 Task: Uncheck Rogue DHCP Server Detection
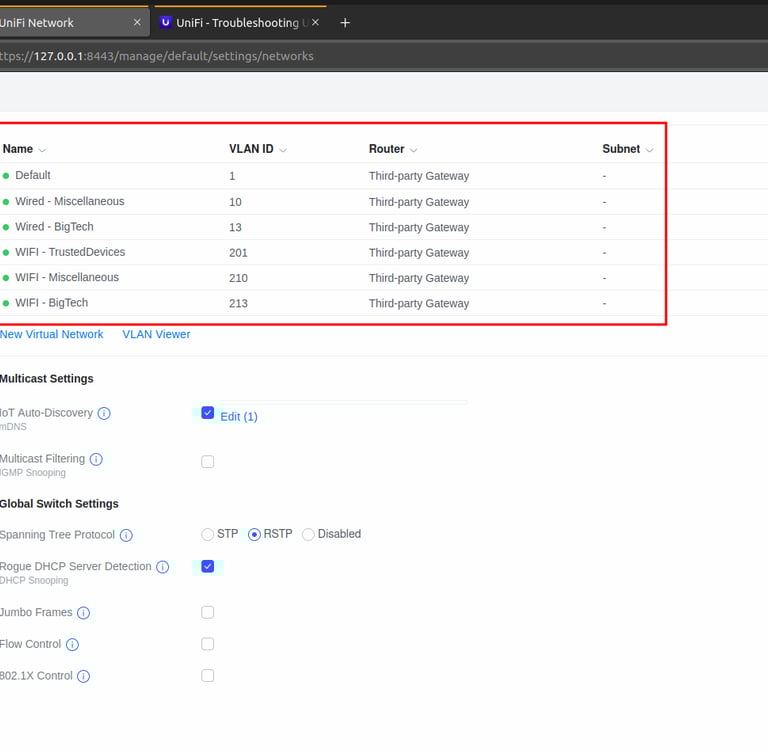point(208,566)
